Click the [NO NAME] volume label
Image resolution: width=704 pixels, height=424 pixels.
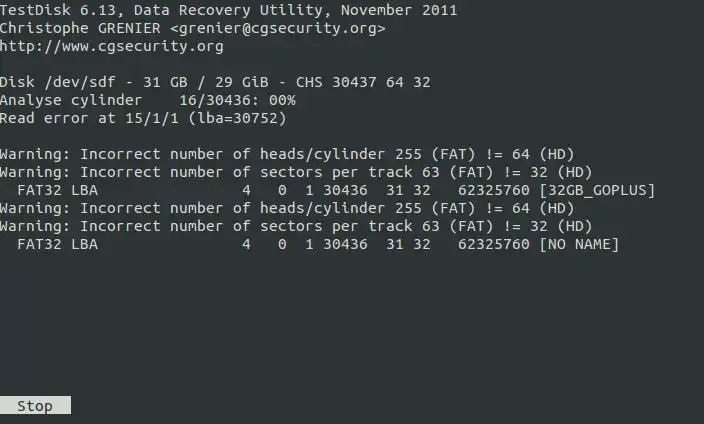[579, 244]
